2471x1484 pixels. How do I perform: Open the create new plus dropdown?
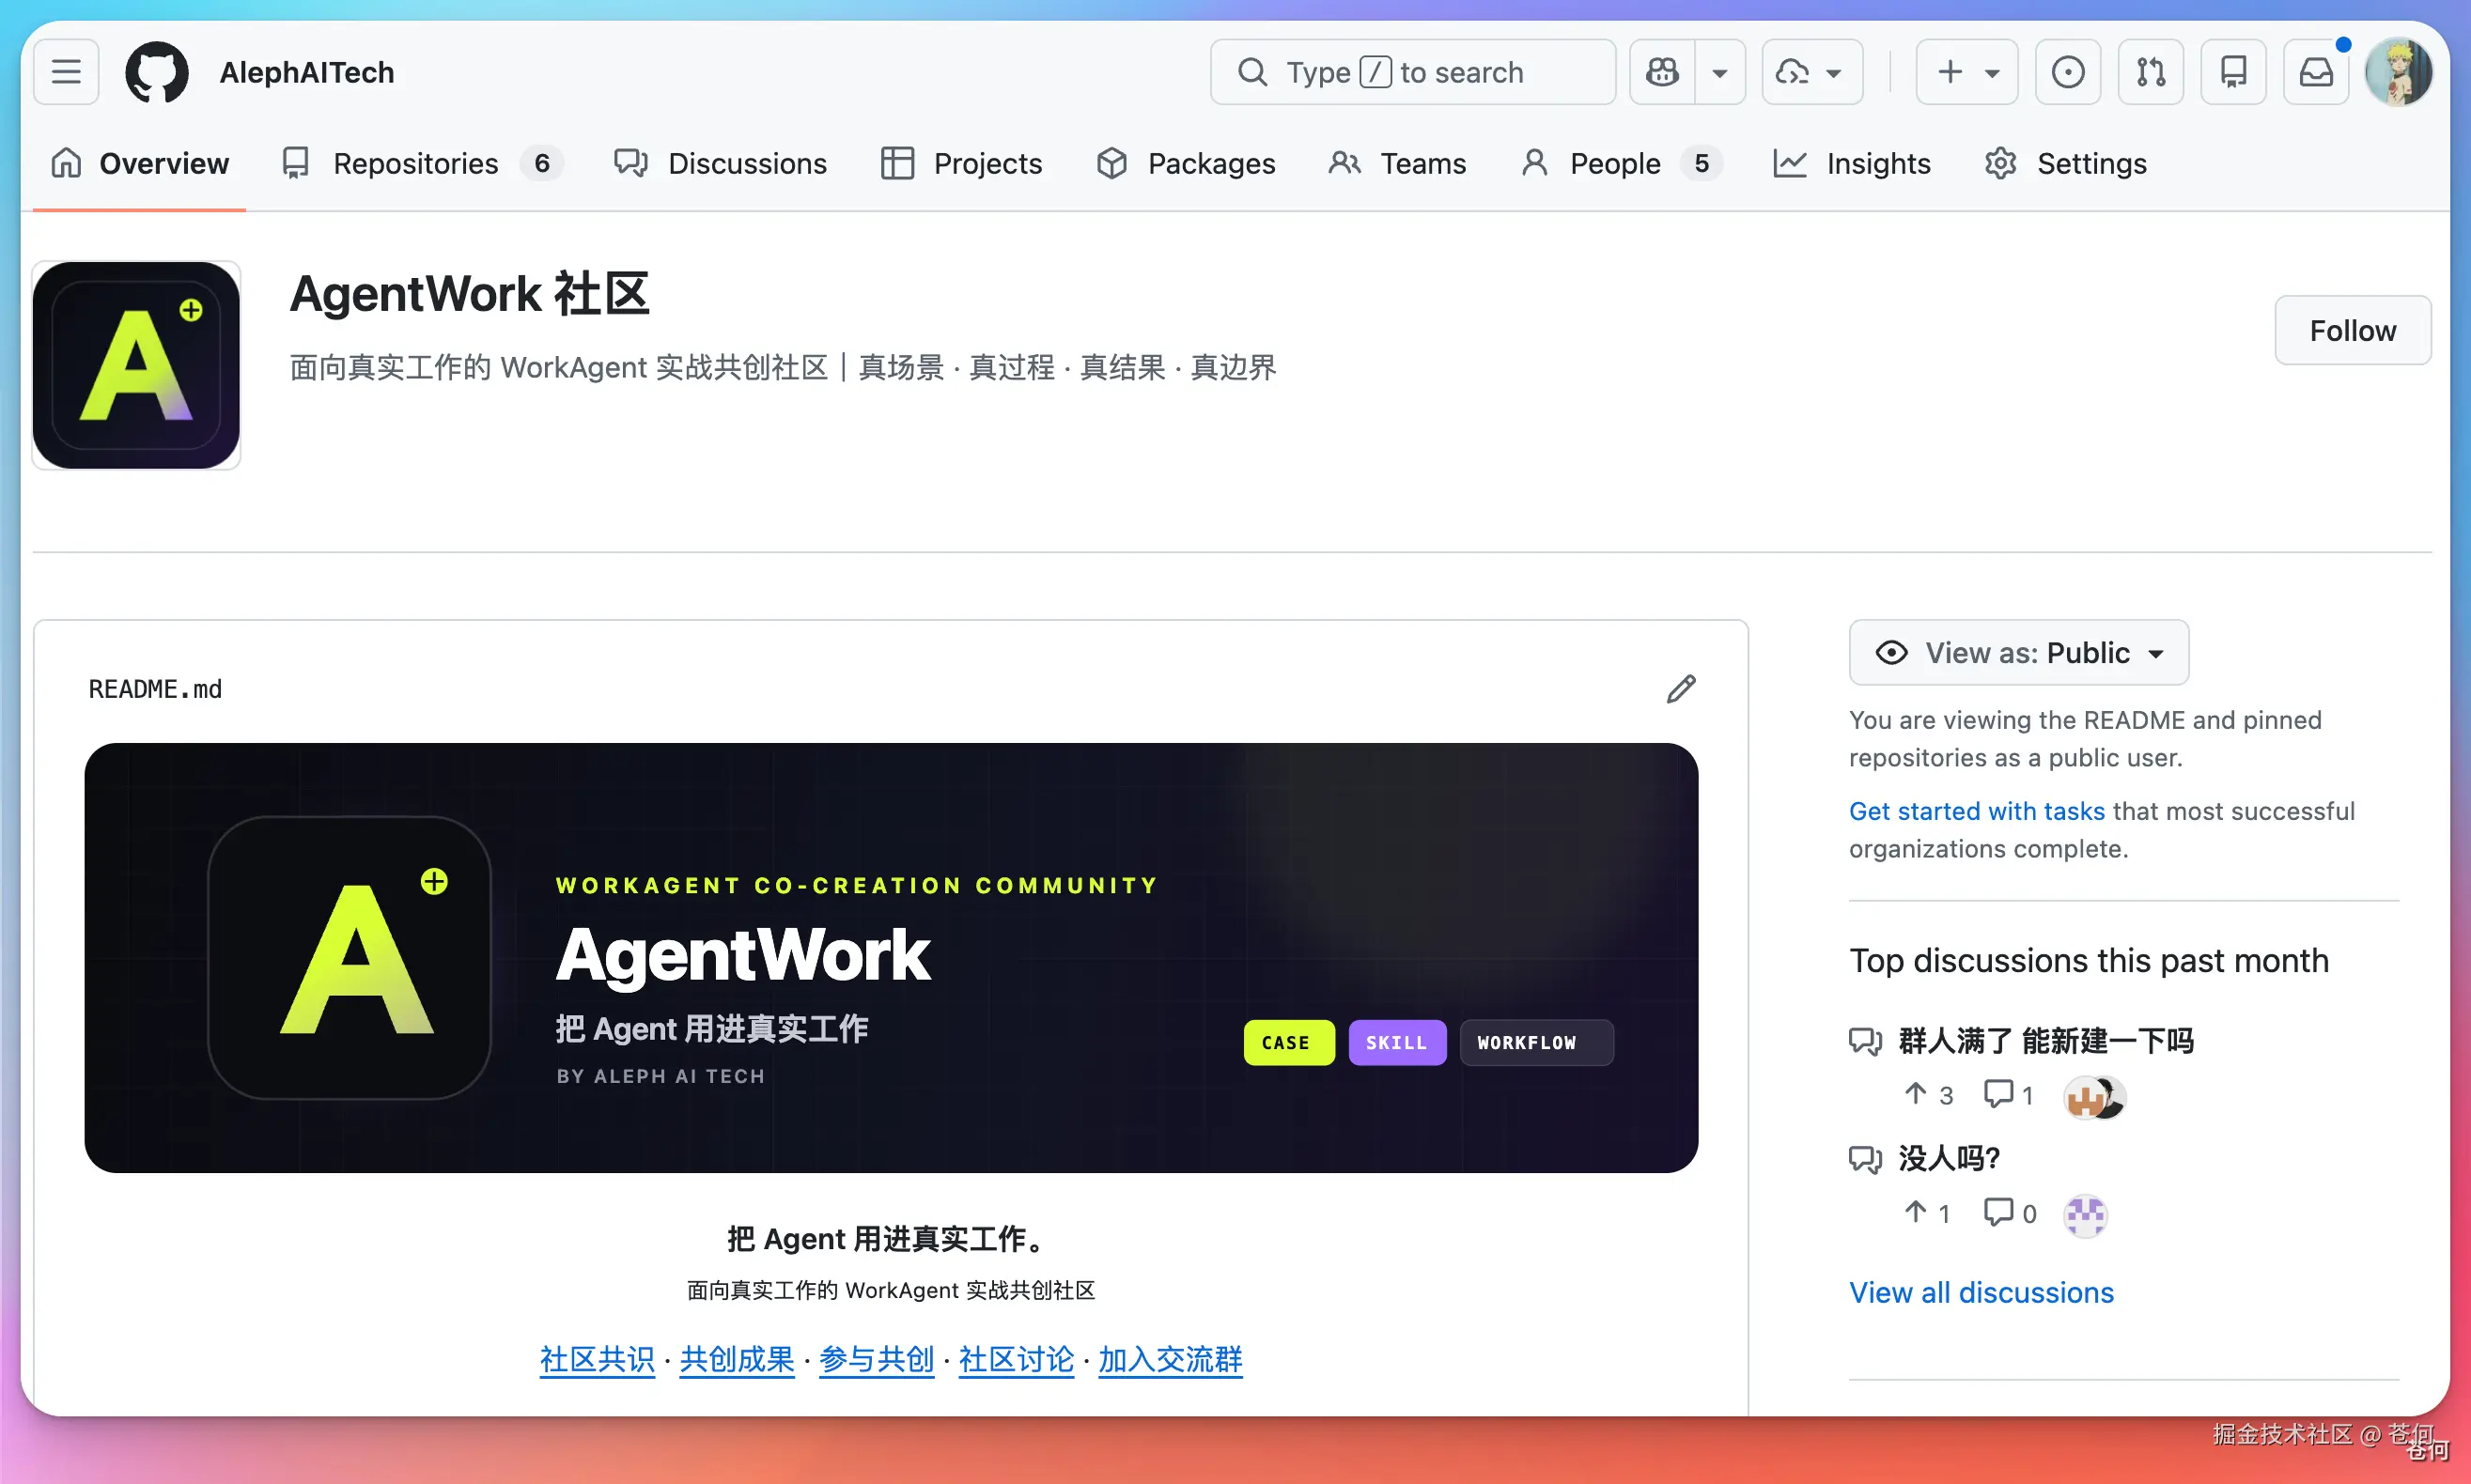point(1967,72)
